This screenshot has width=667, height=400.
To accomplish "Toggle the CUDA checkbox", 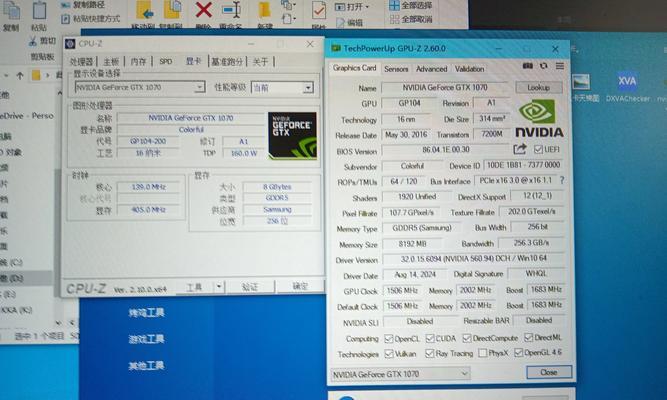I will click(x=430, y=338).
